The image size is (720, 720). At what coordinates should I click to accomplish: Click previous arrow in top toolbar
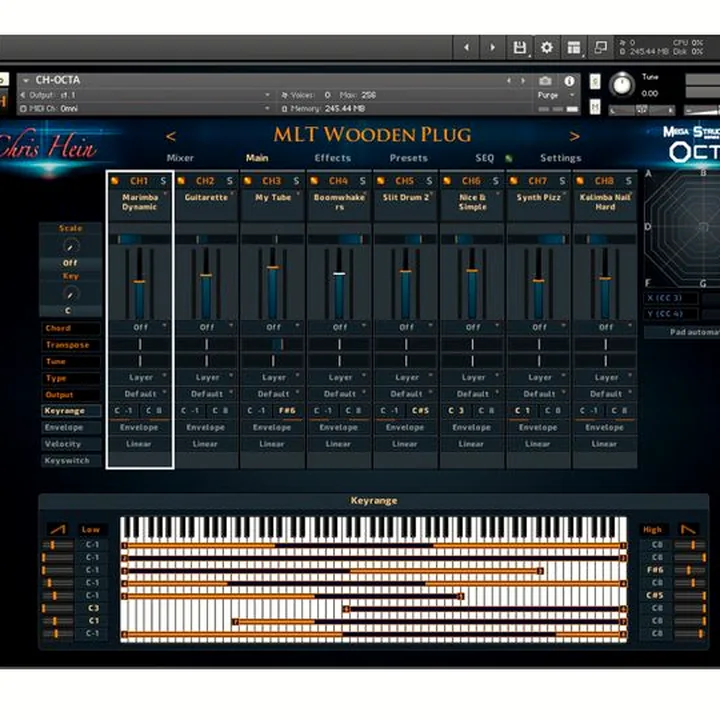click(x=467, y=47)
